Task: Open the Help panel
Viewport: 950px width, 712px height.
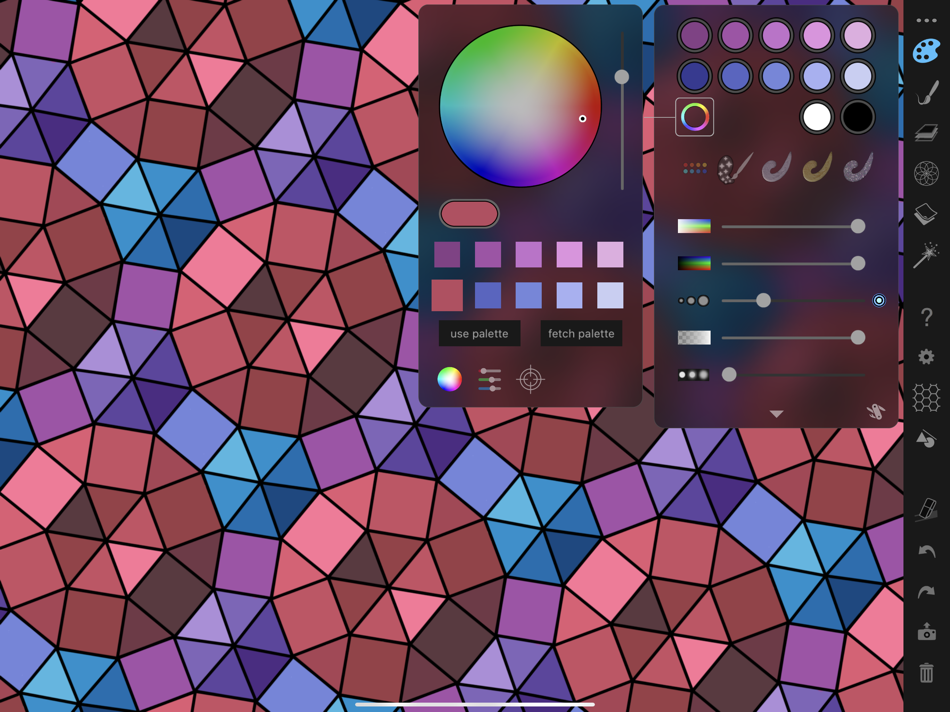Action: pos(928,317)
